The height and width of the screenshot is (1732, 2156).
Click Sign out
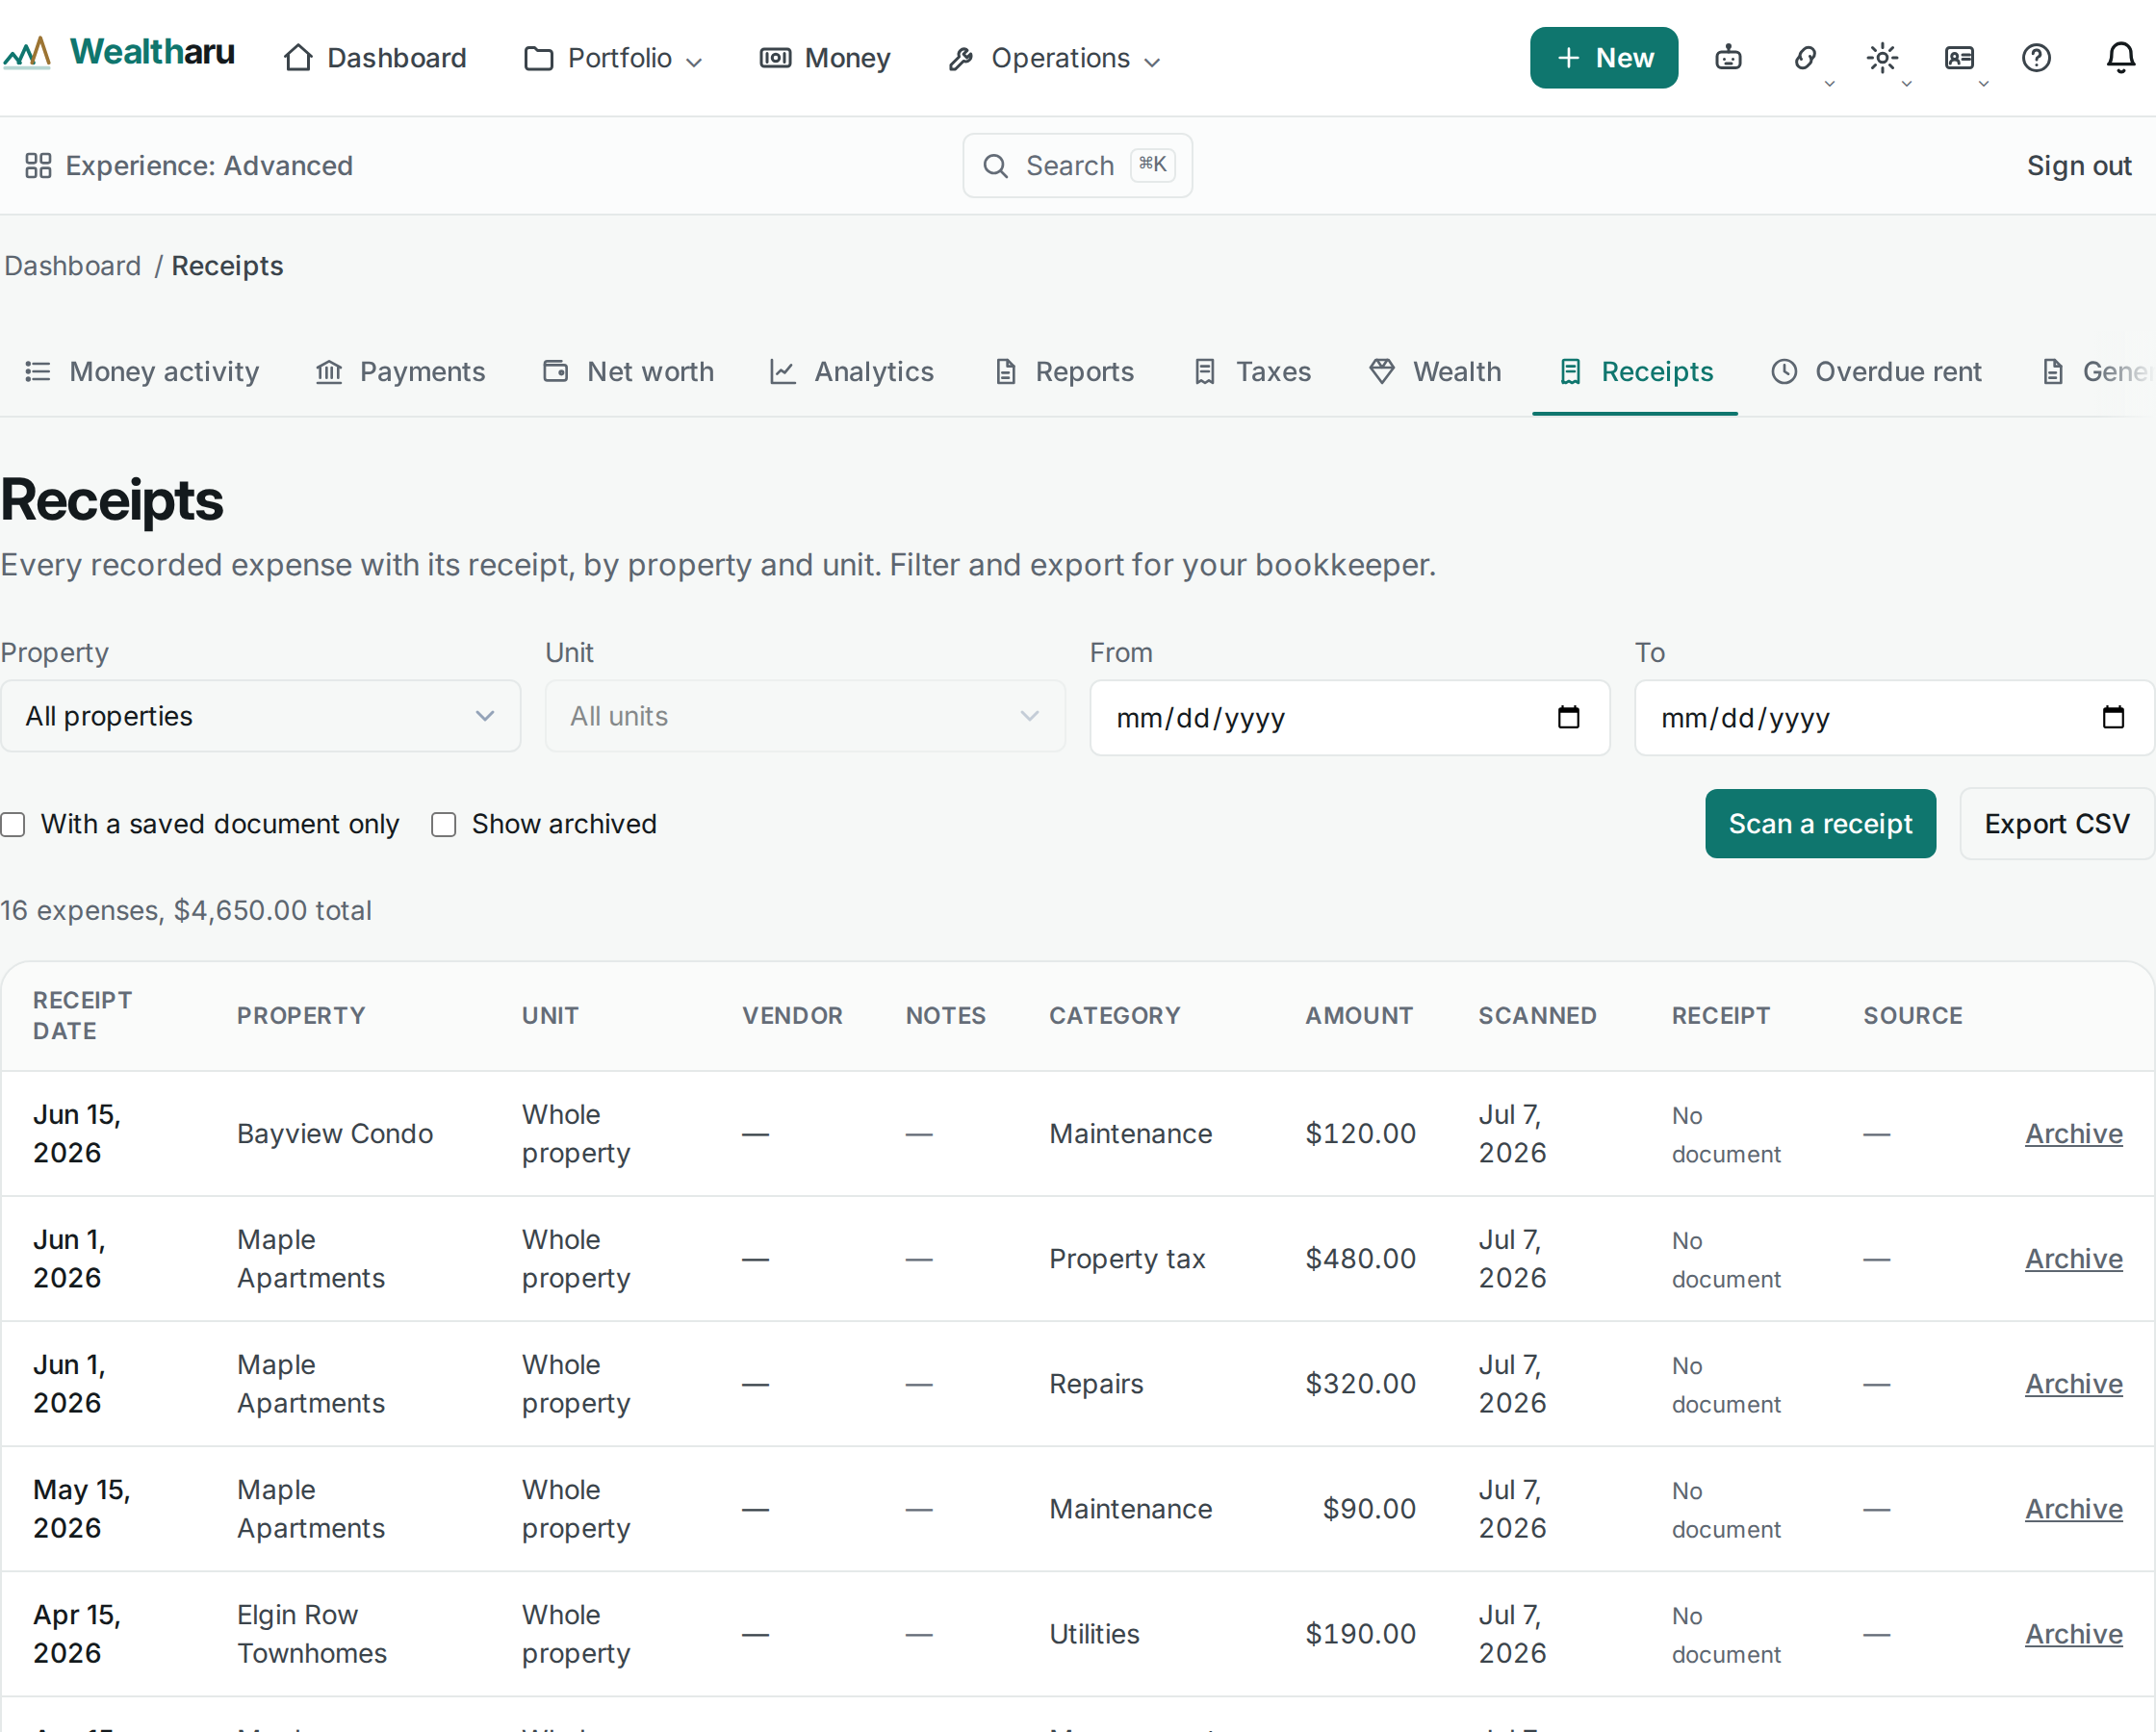pyautogui.click(x=2079, y=166)
